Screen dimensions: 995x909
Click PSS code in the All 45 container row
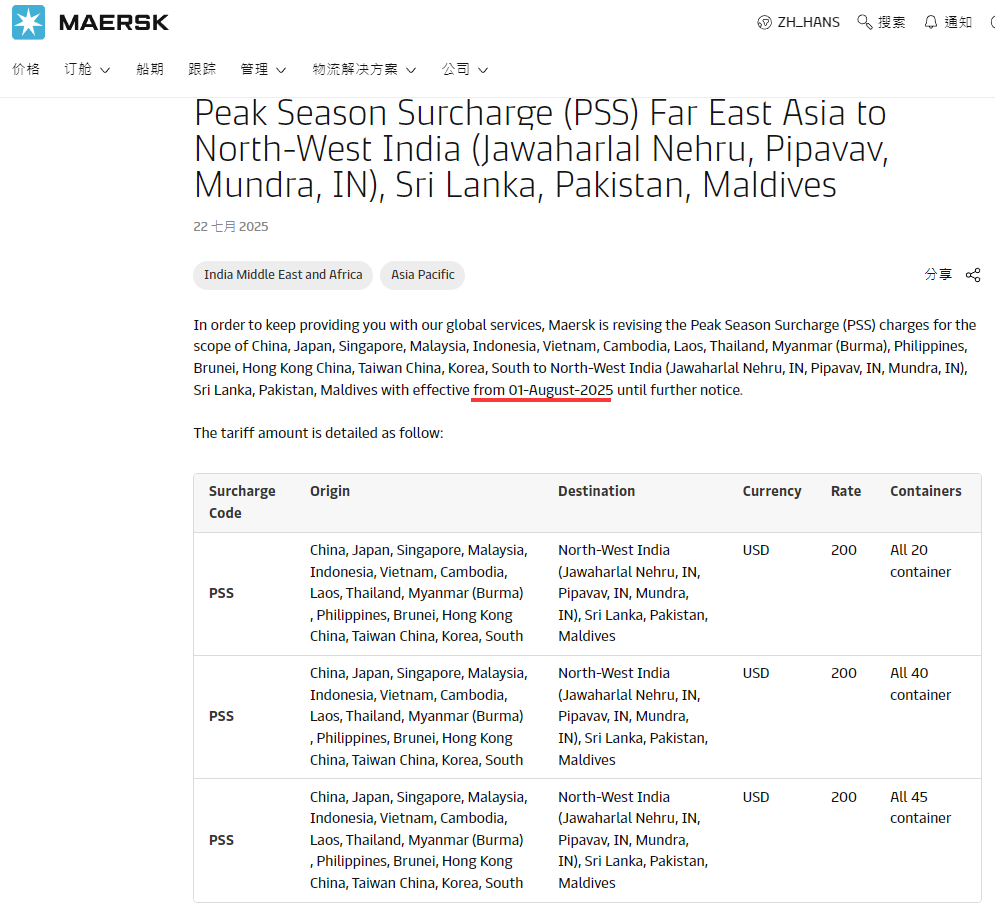[221, 840]
